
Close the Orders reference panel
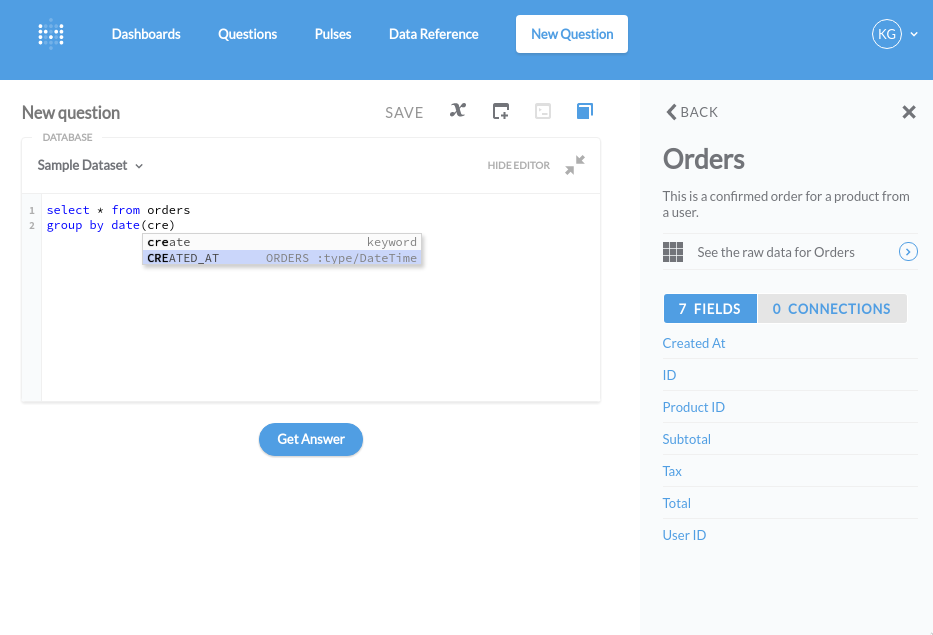click(x=909, y=112)
